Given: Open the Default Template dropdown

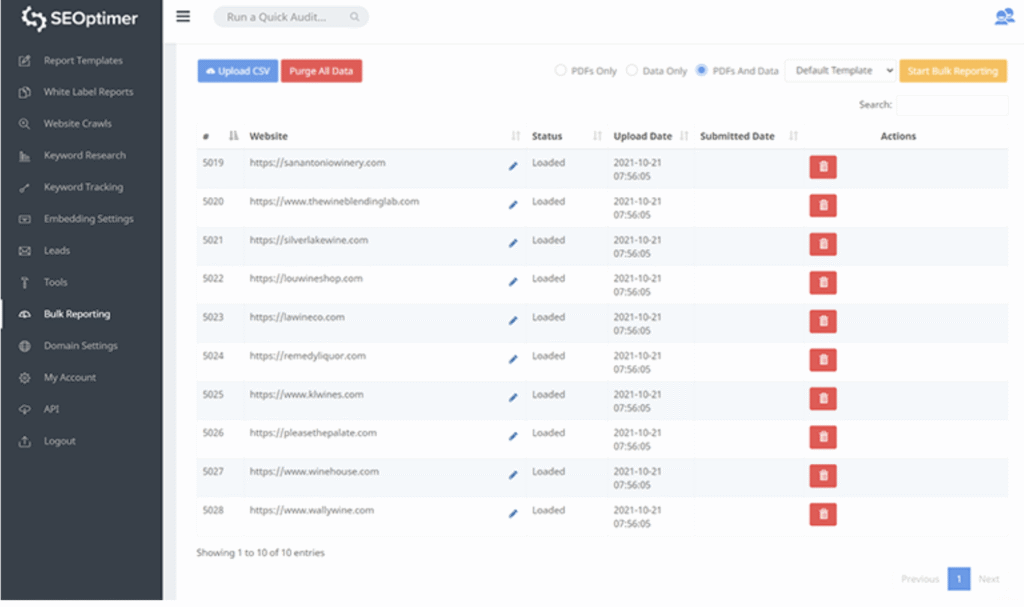Looking at the screenshot, I should pyautogui.click(x=840, y=71).
